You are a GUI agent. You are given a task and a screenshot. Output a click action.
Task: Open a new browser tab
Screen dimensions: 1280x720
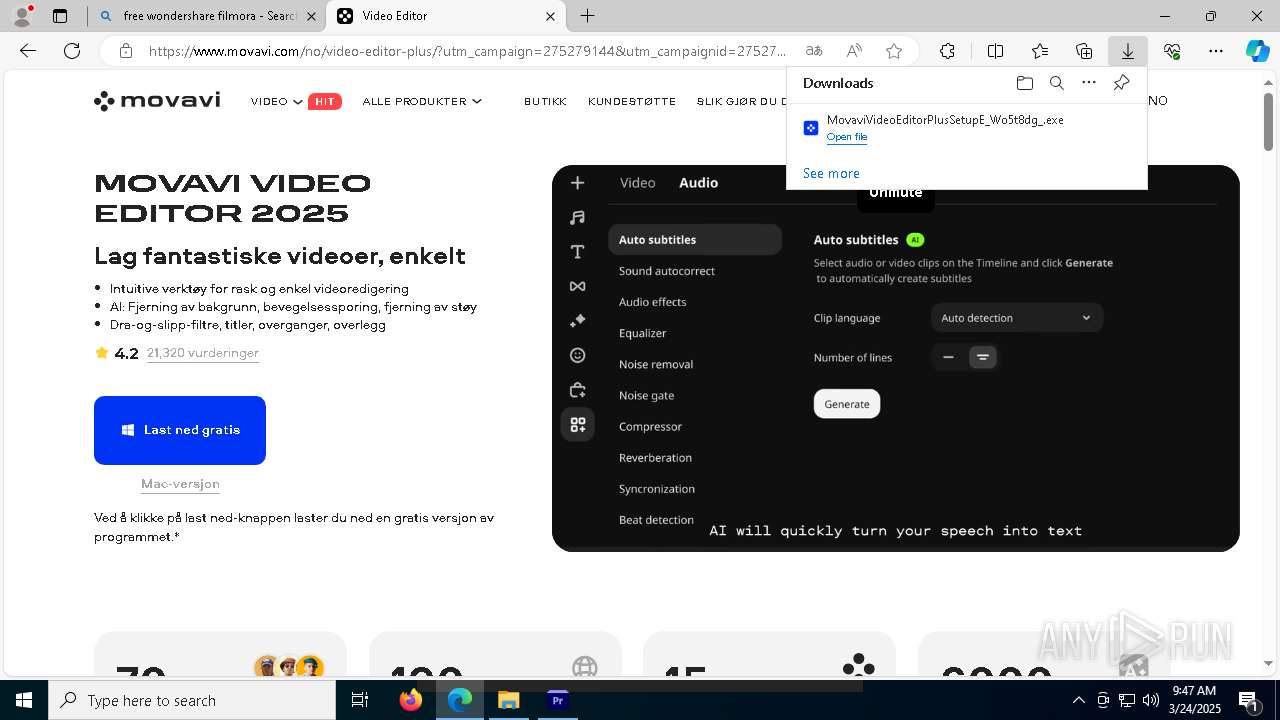tap(588, 16)
